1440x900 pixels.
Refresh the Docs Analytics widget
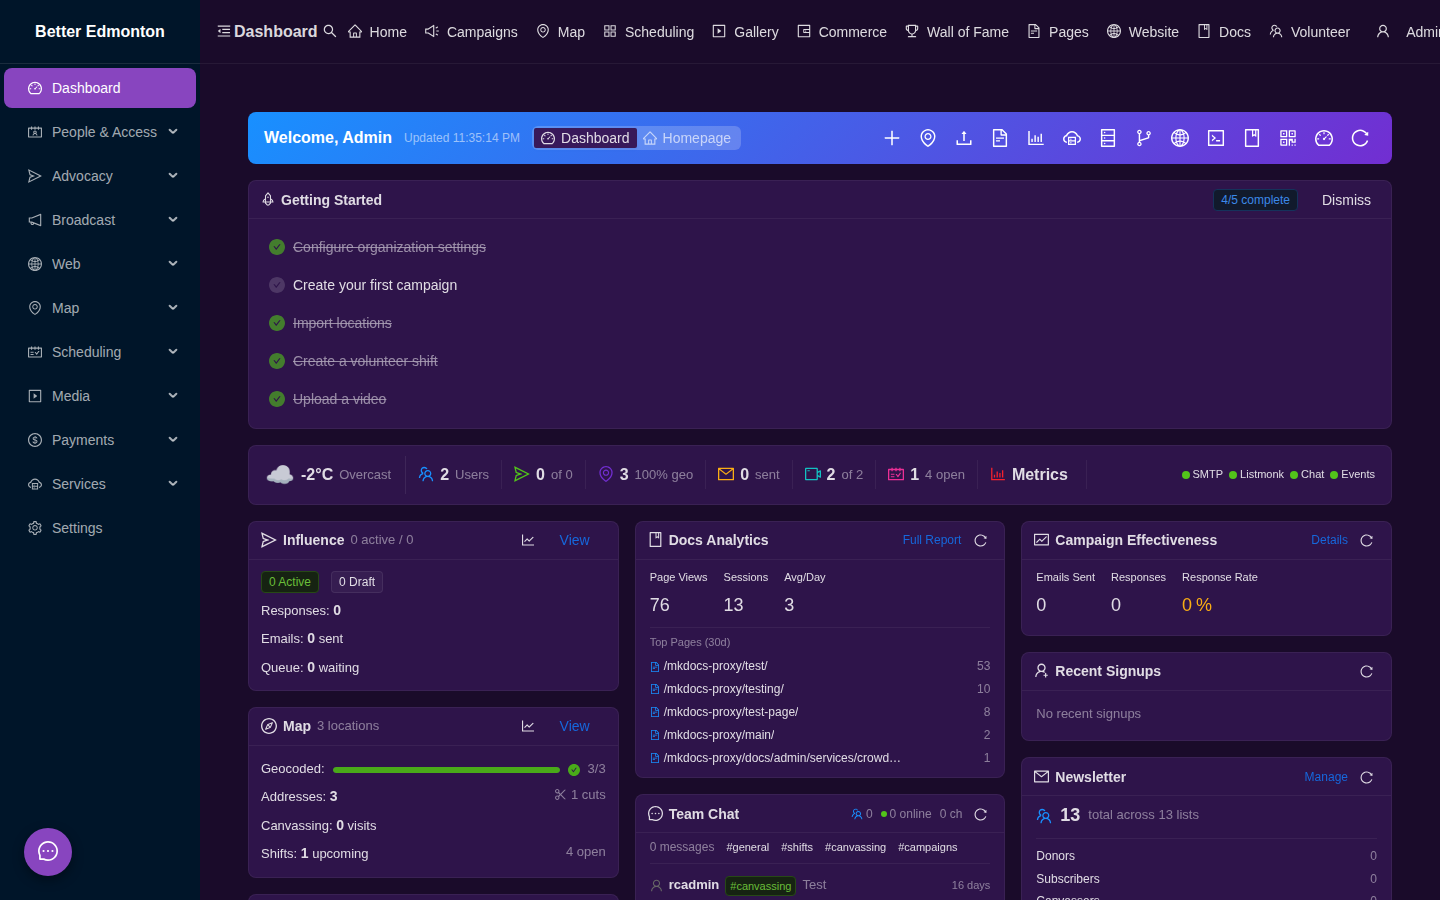click(981, 540)
